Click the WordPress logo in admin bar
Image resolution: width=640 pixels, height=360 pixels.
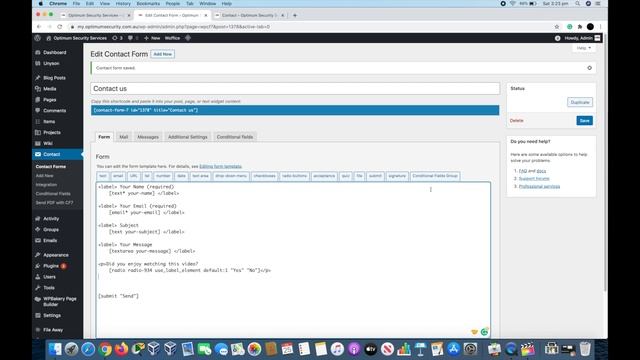(x=38, y=38)
